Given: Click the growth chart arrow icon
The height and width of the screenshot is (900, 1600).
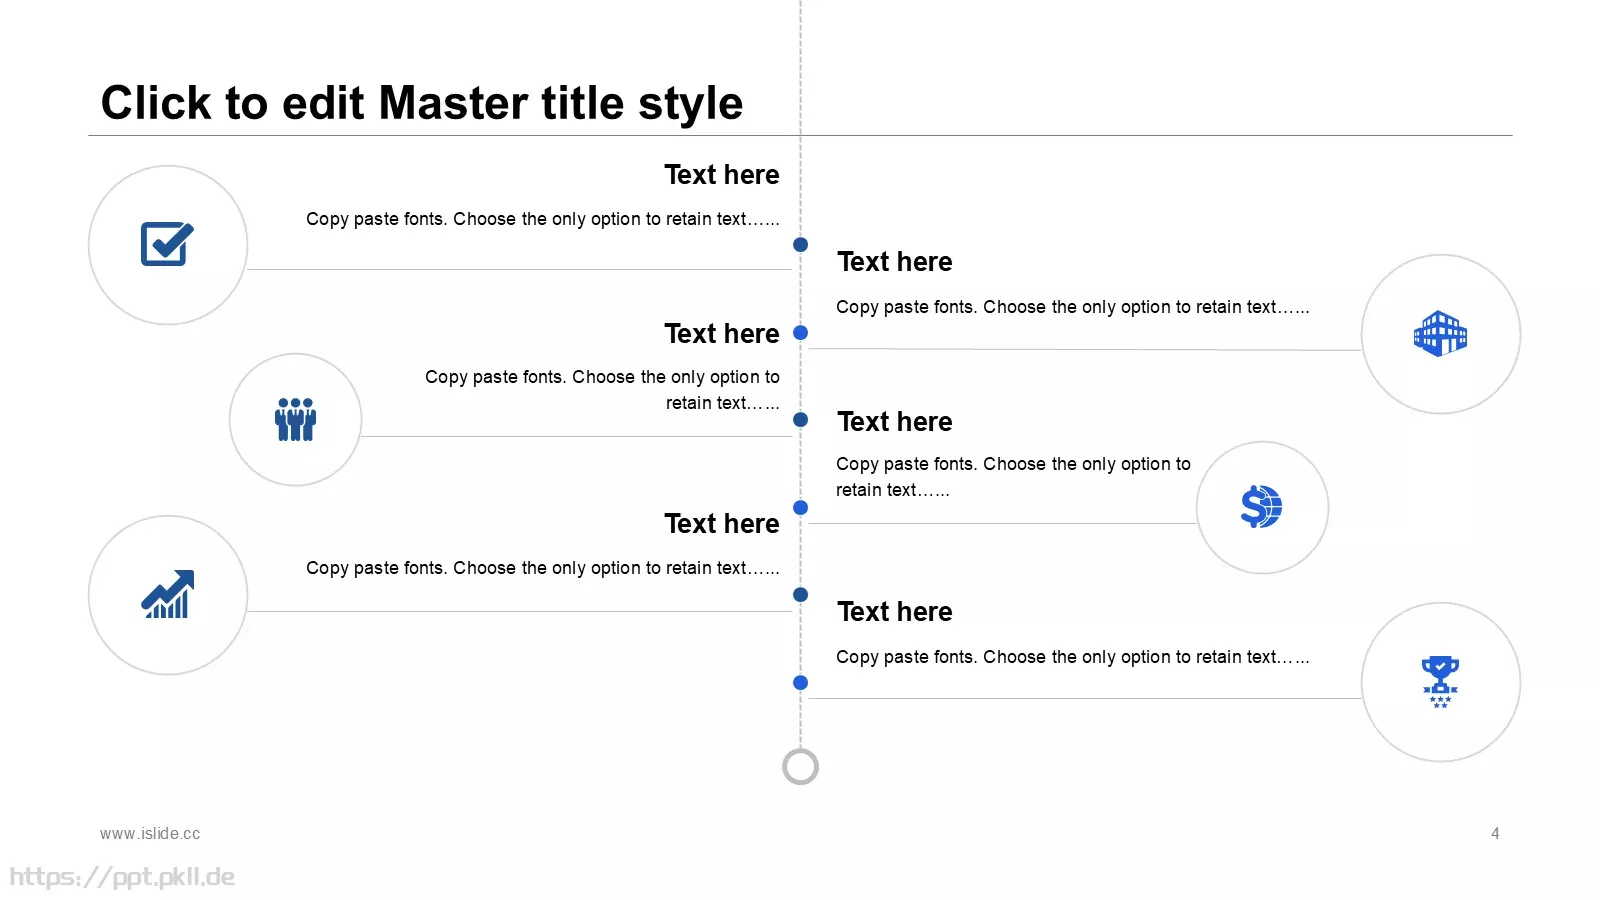Looking at the screenshot, I should point(167,595).
